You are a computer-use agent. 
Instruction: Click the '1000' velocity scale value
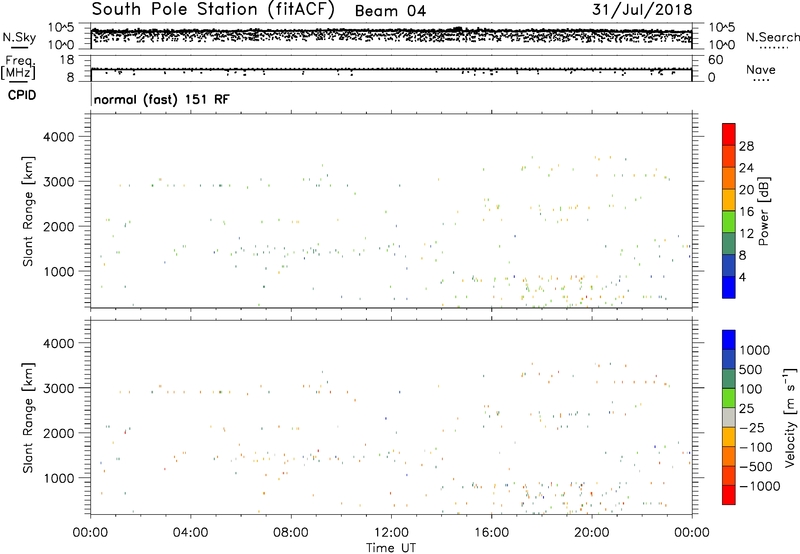click(x=755, y=350)
